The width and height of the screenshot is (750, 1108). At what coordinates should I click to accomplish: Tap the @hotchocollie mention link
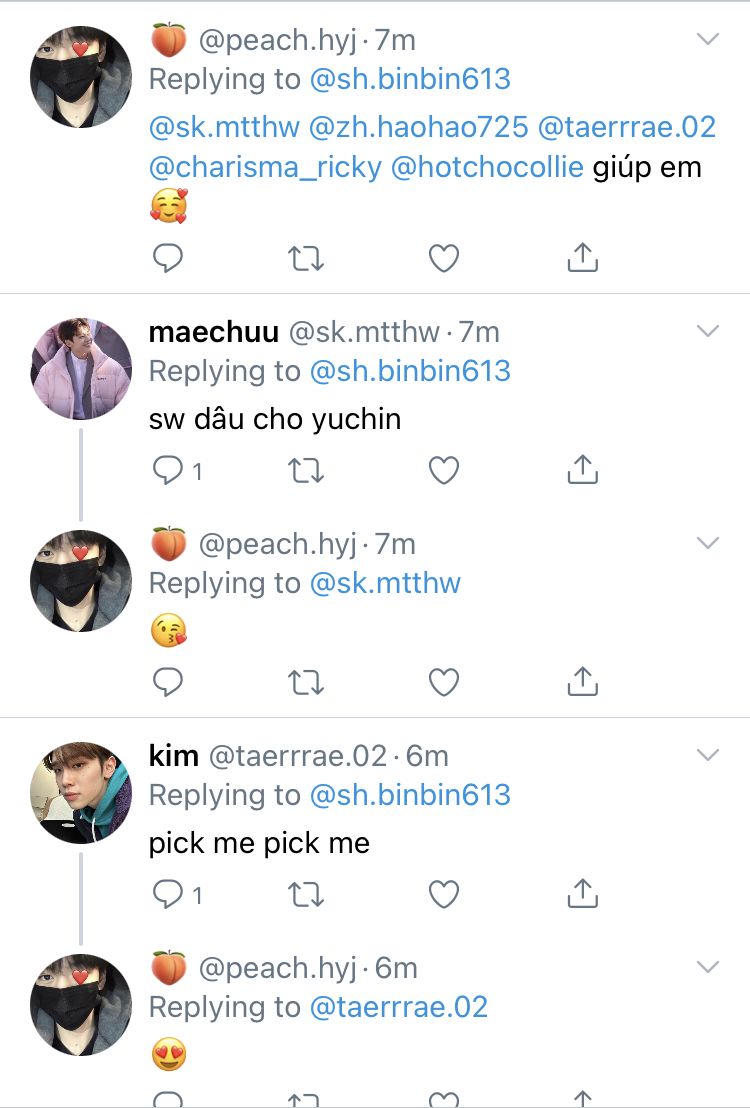(487, 167)
